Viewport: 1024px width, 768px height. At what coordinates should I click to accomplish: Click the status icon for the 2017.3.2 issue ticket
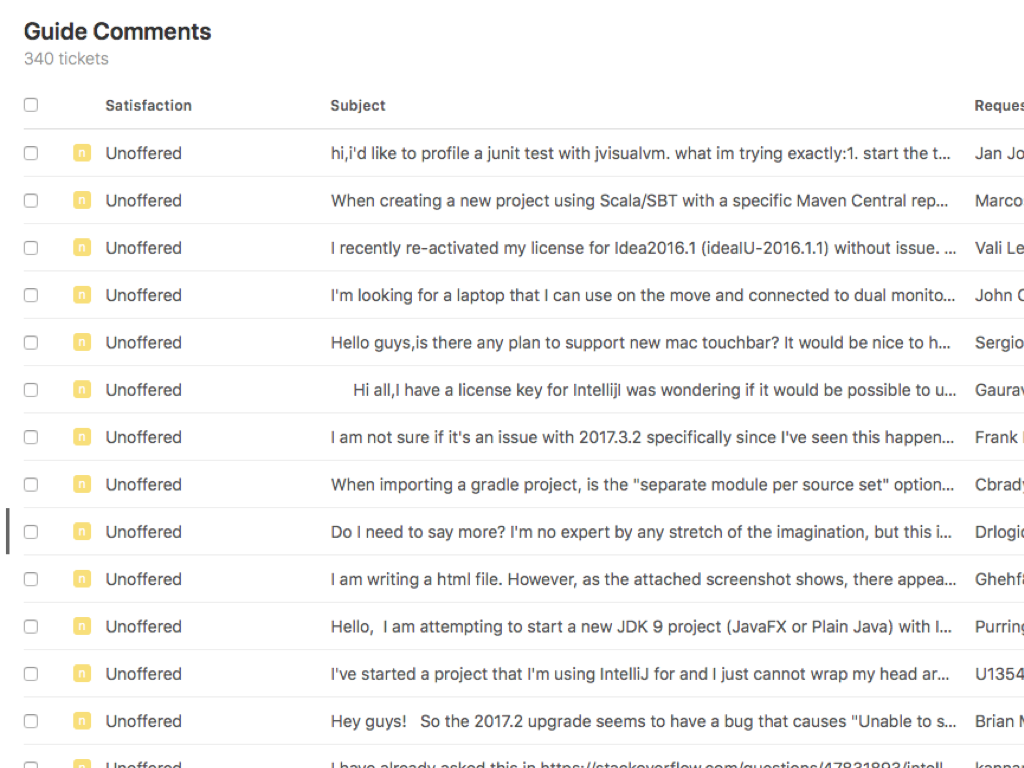tap(82, 437)
